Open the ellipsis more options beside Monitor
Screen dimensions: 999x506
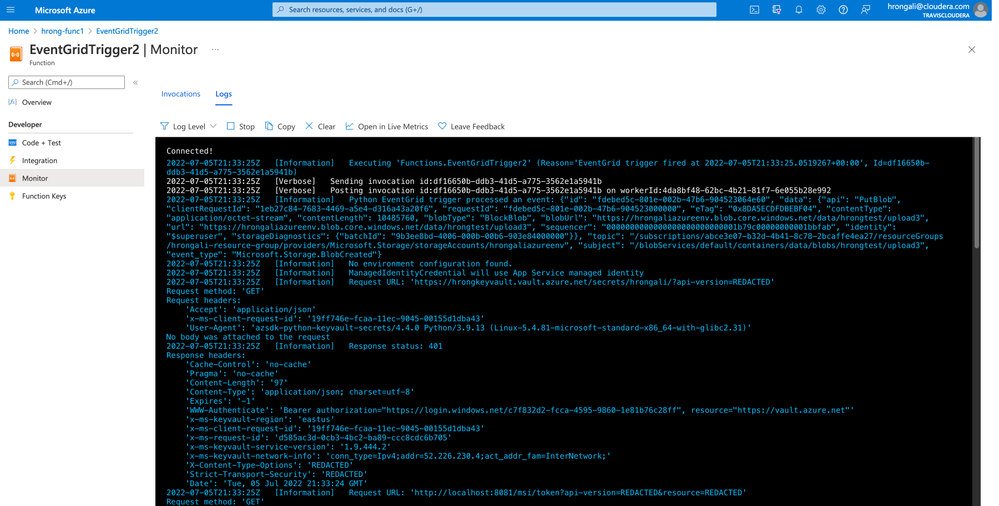pyautogui.click(x=215, y=50)
